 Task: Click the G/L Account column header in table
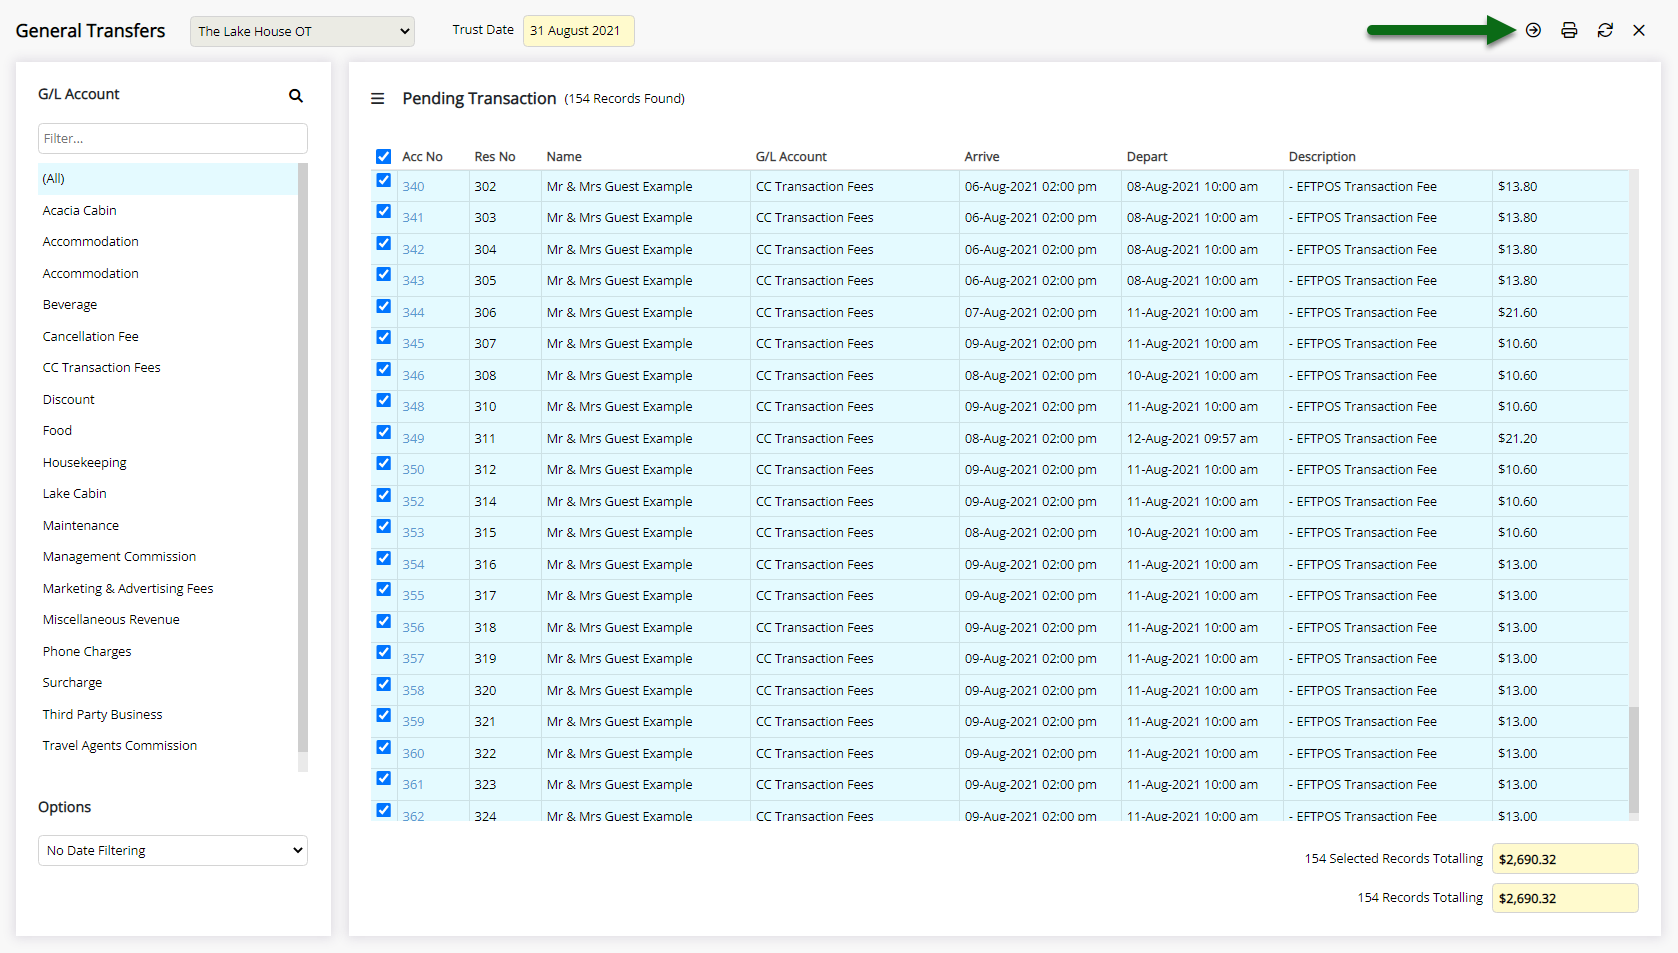(791, 156)
